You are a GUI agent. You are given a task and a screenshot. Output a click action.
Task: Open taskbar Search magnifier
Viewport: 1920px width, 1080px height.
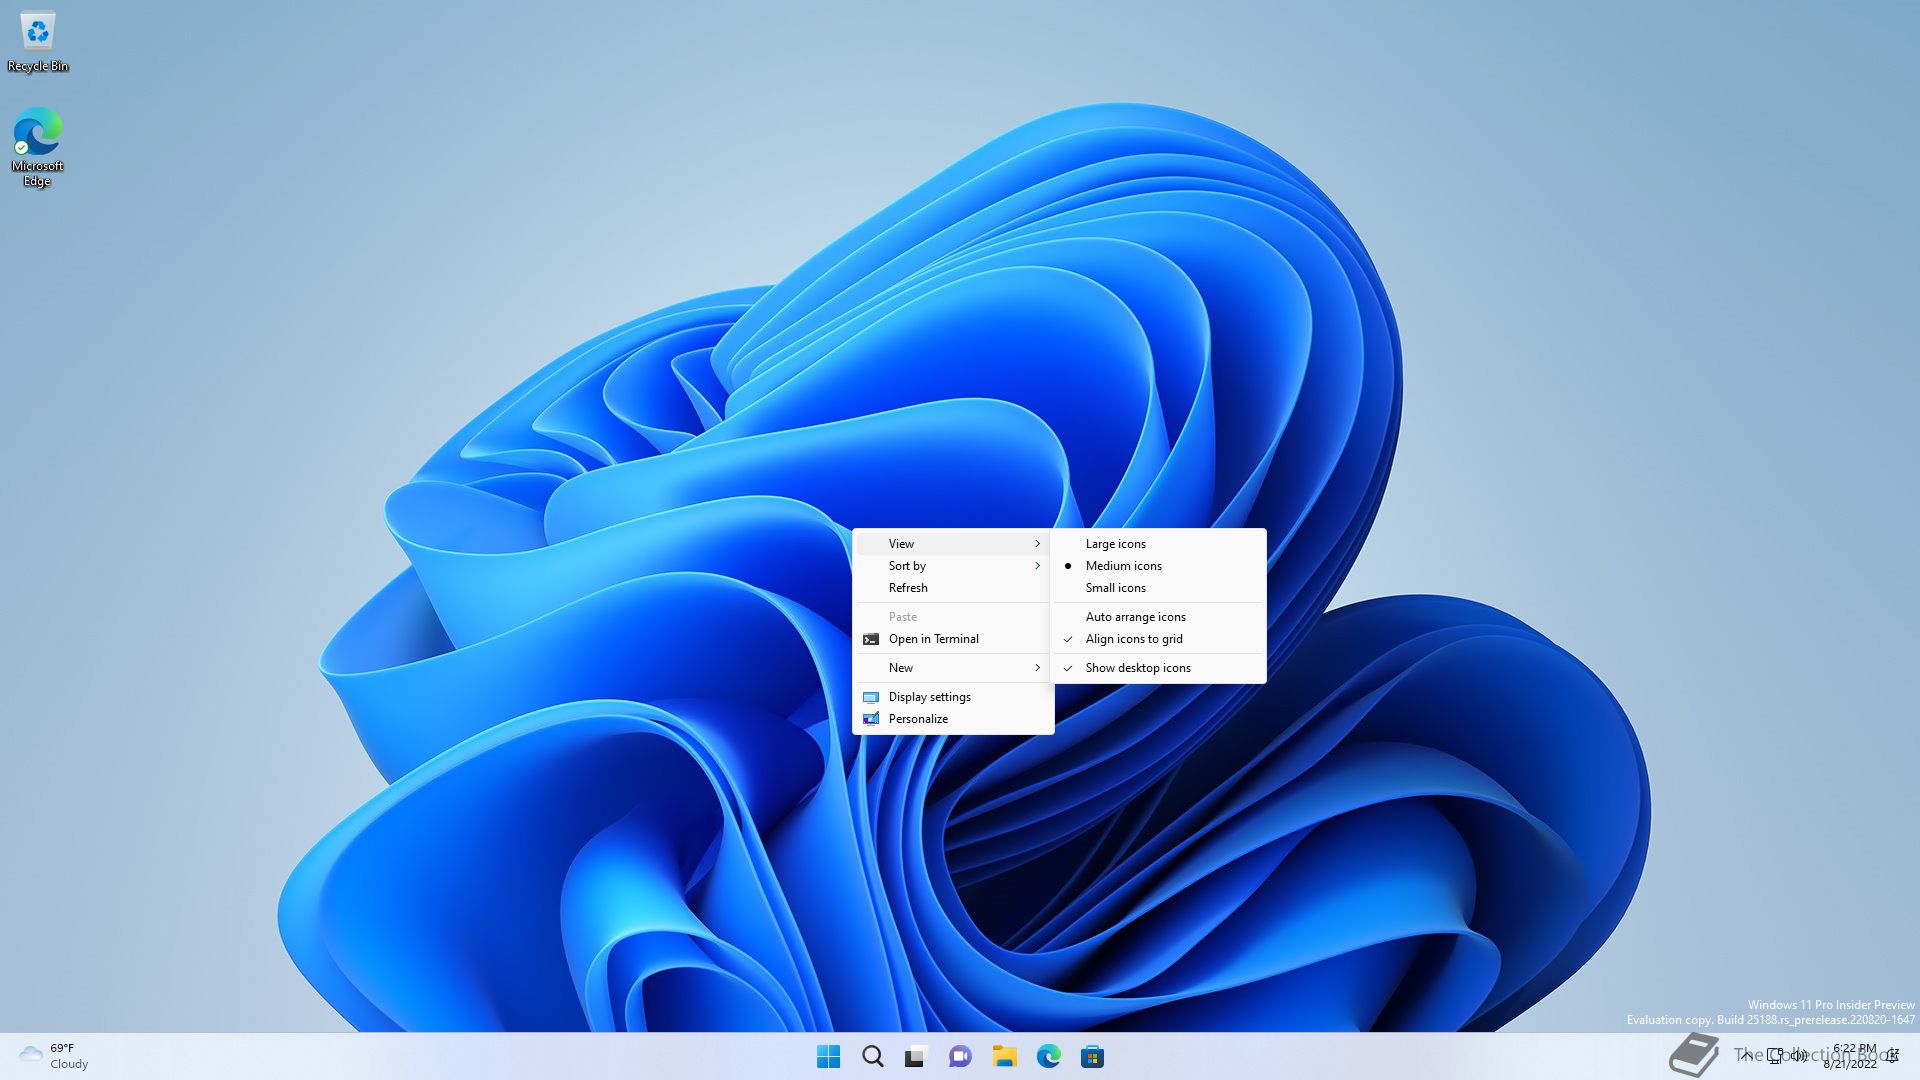(872, 1056)
